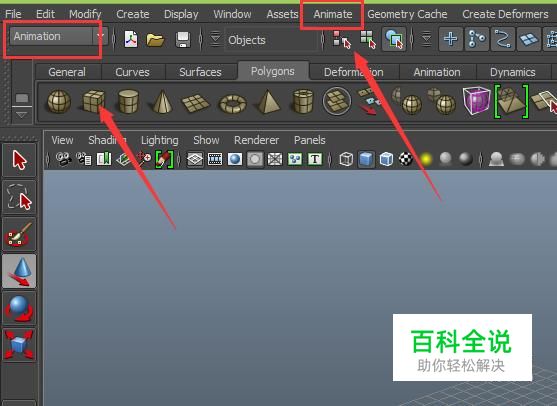Open the viewport Renderer menu
557x406 pixels.
pyautogui.click(x=256, y=140)
